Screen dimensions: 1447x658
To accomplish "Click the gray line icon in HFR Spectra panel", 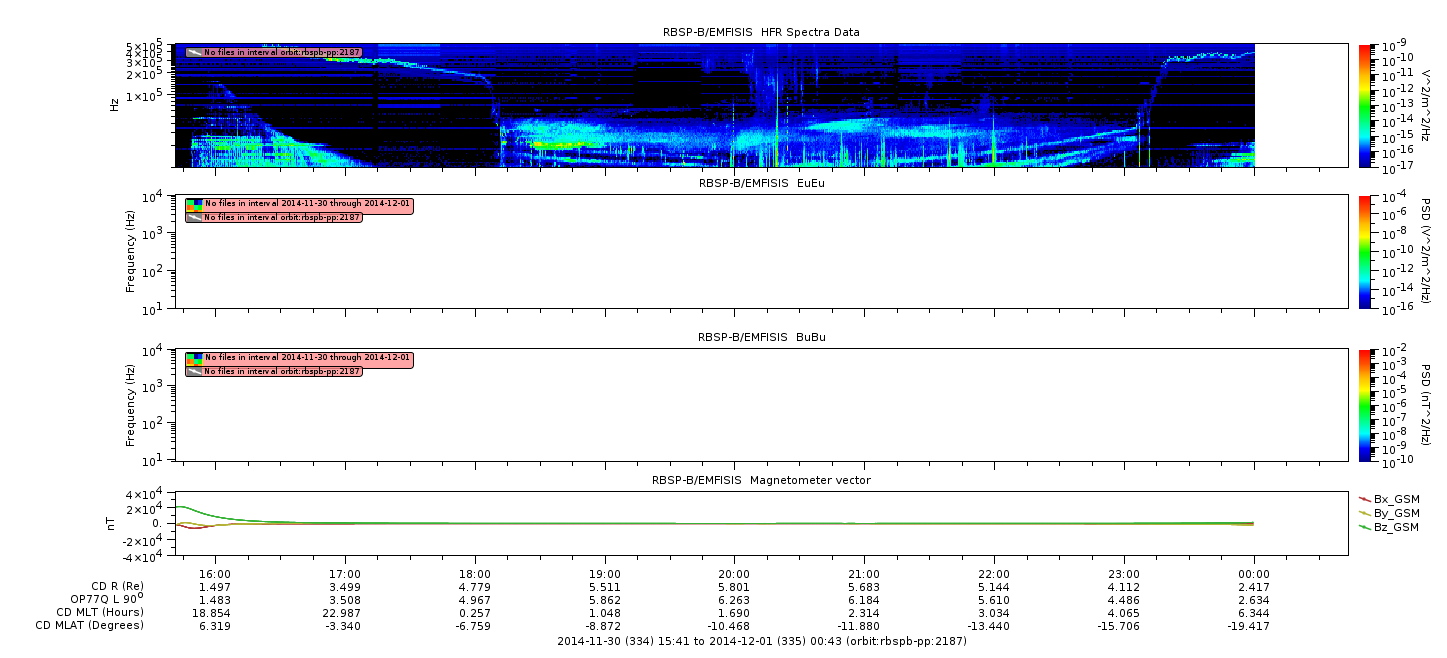I will (194, 52).
